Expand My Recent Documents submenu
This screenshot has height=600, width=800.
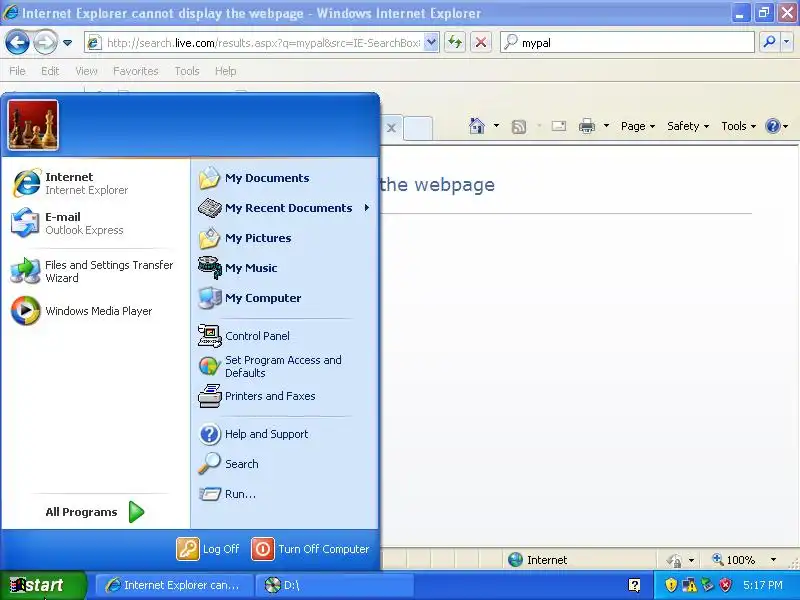284,208
